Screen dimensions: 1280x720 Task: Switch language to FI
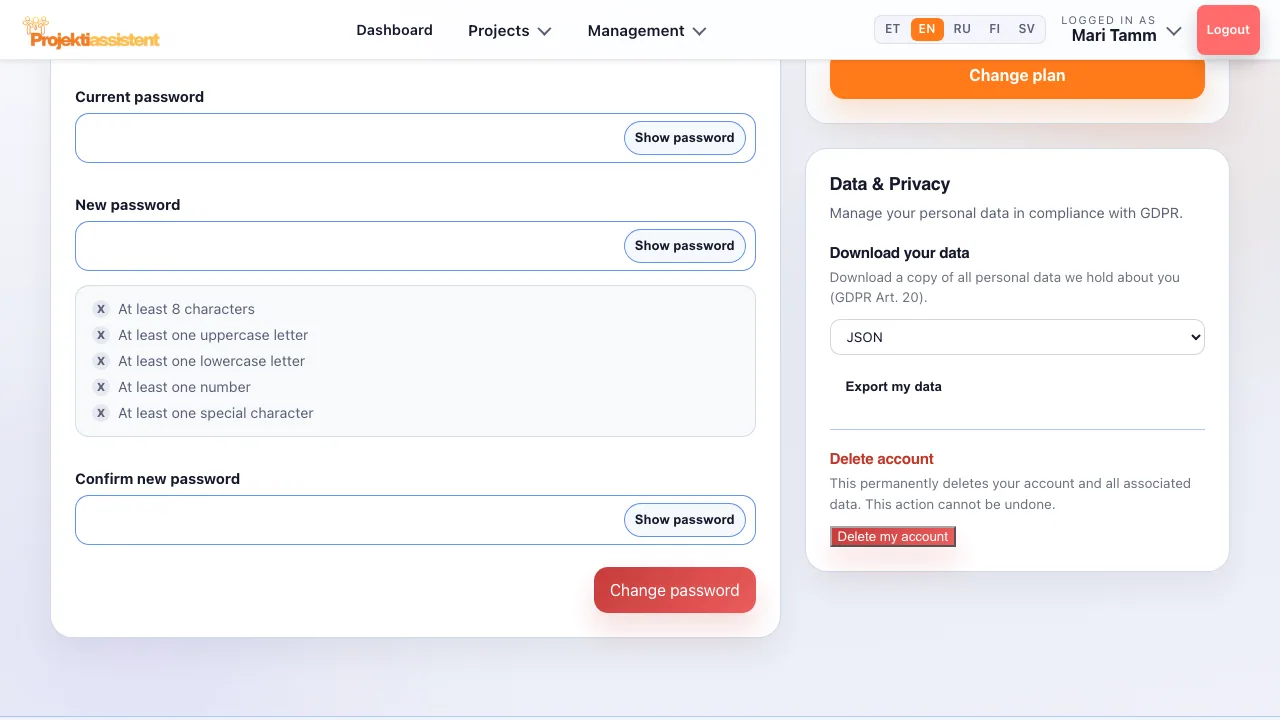click(994, 29)
